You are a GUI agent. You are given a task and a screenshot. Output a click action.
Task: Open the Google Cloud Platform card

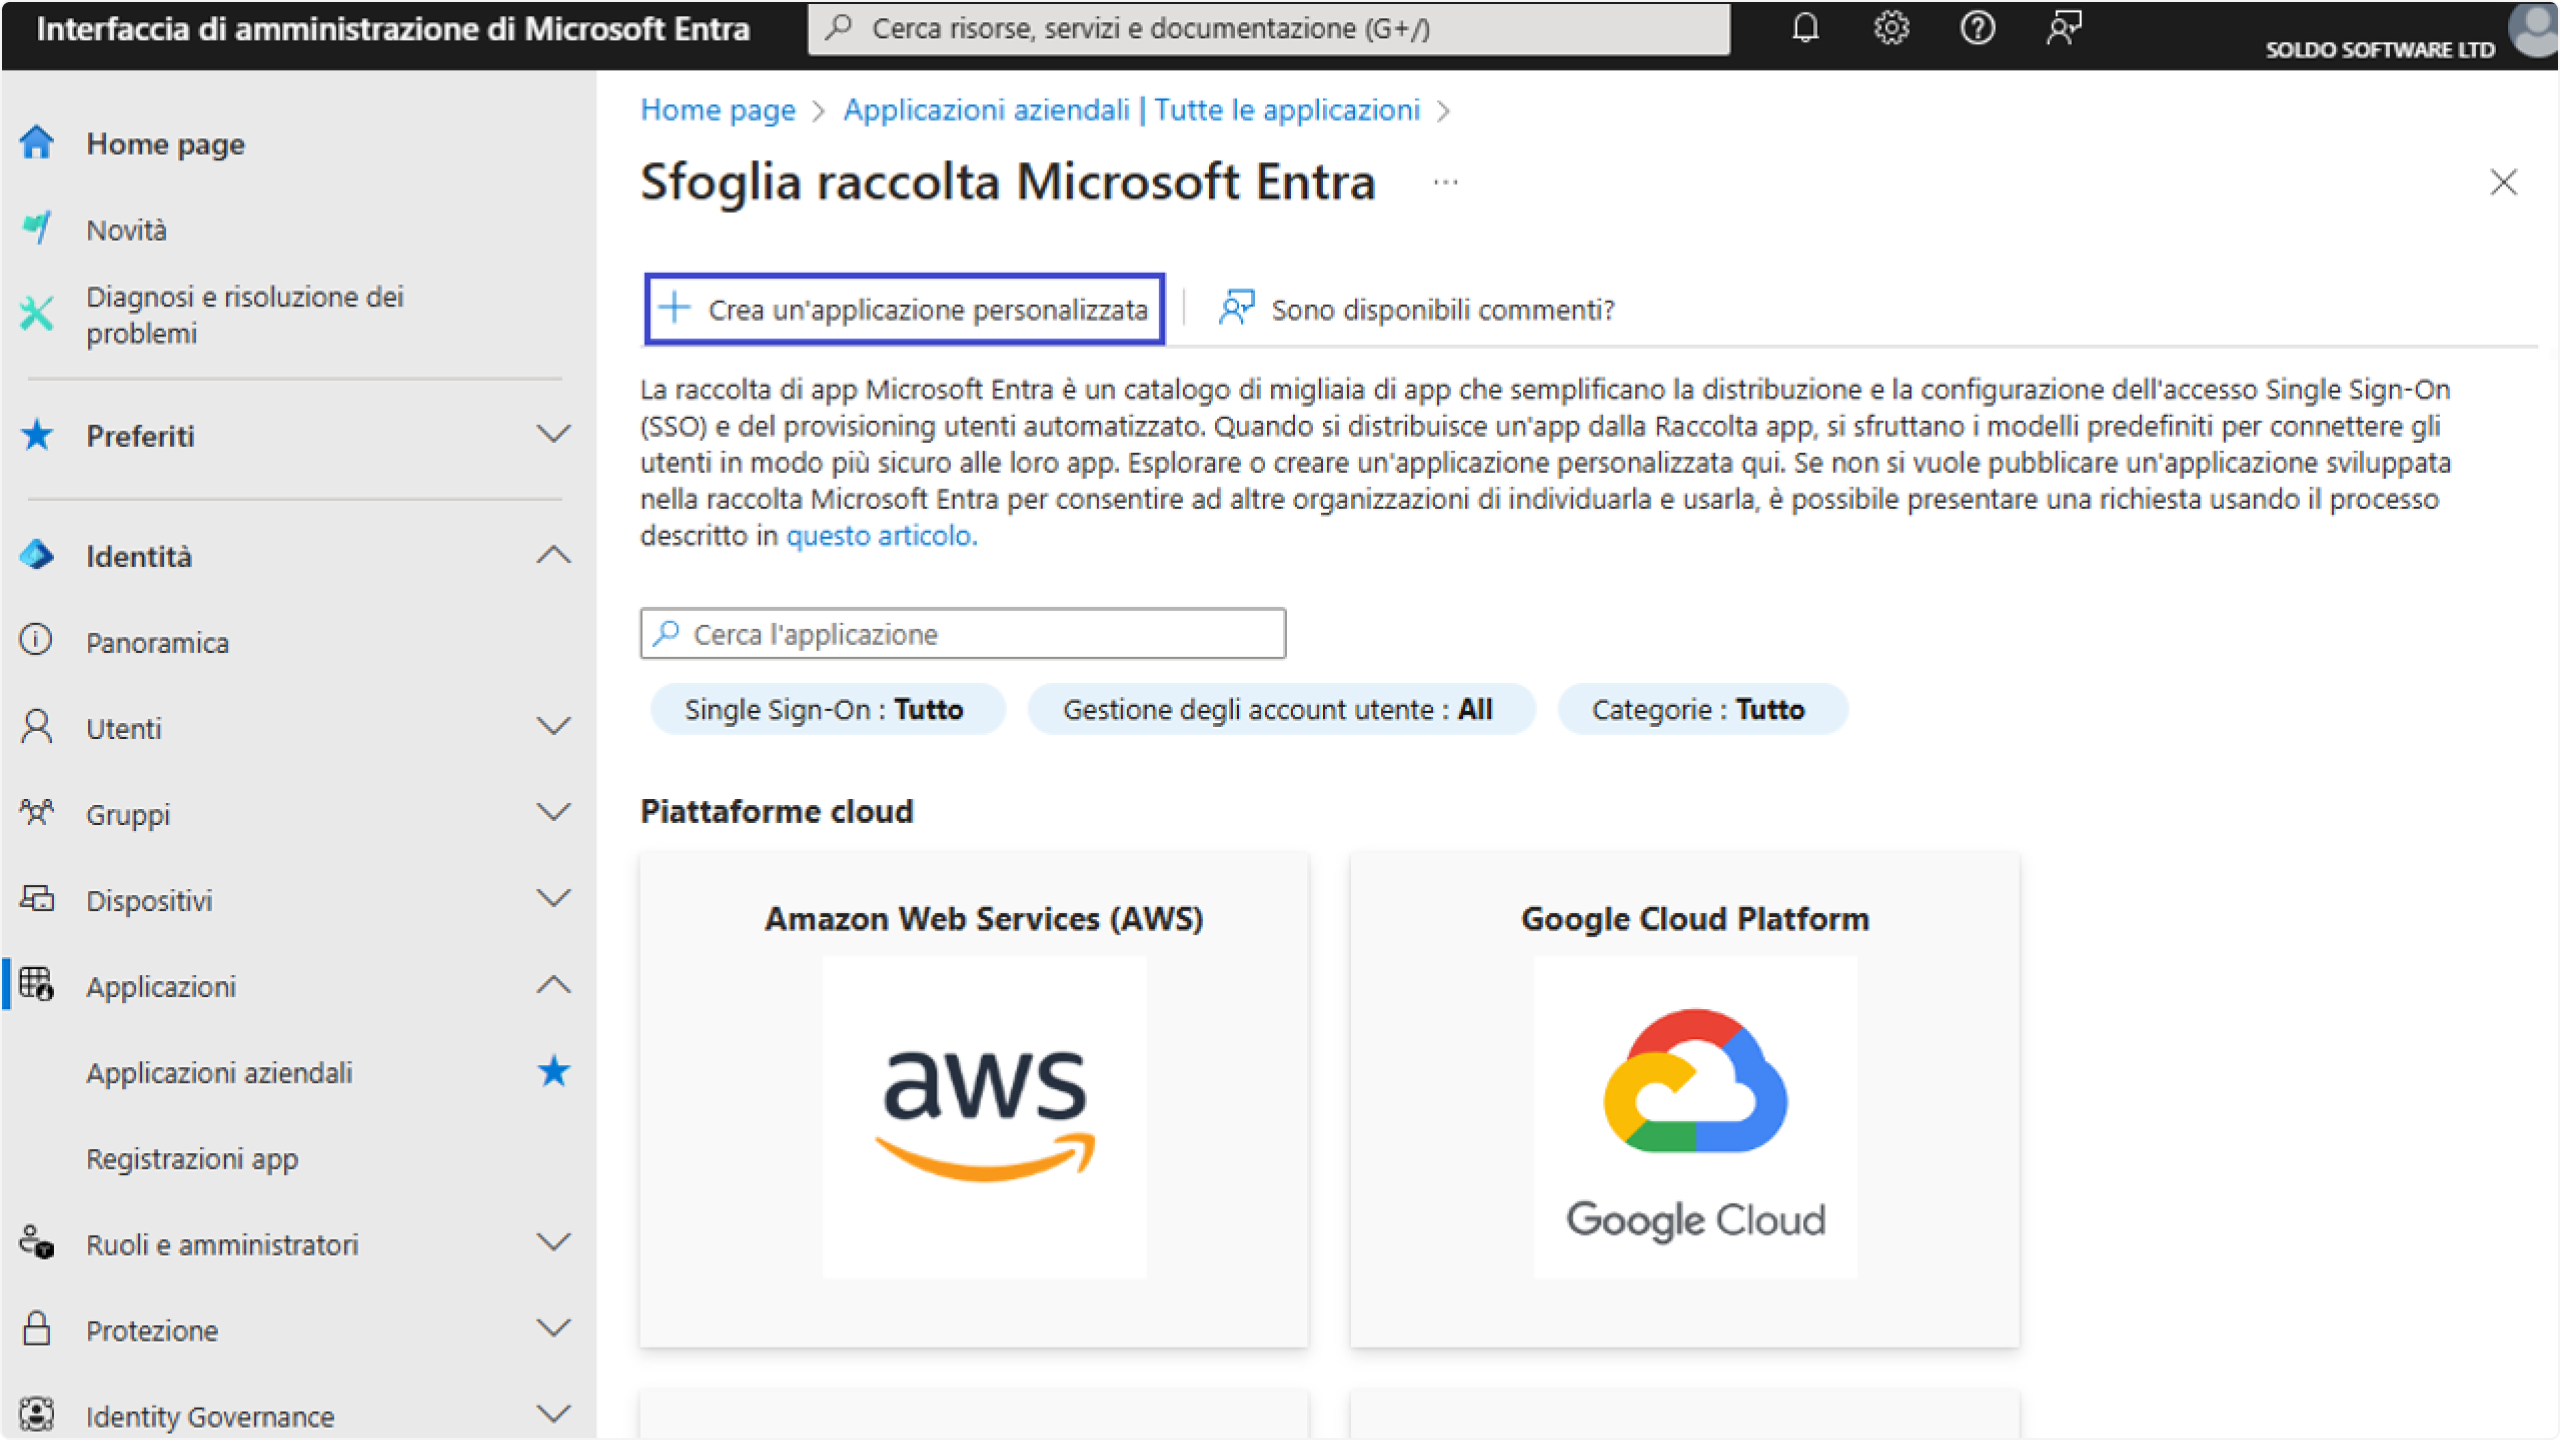[x=1685, y=1099]
